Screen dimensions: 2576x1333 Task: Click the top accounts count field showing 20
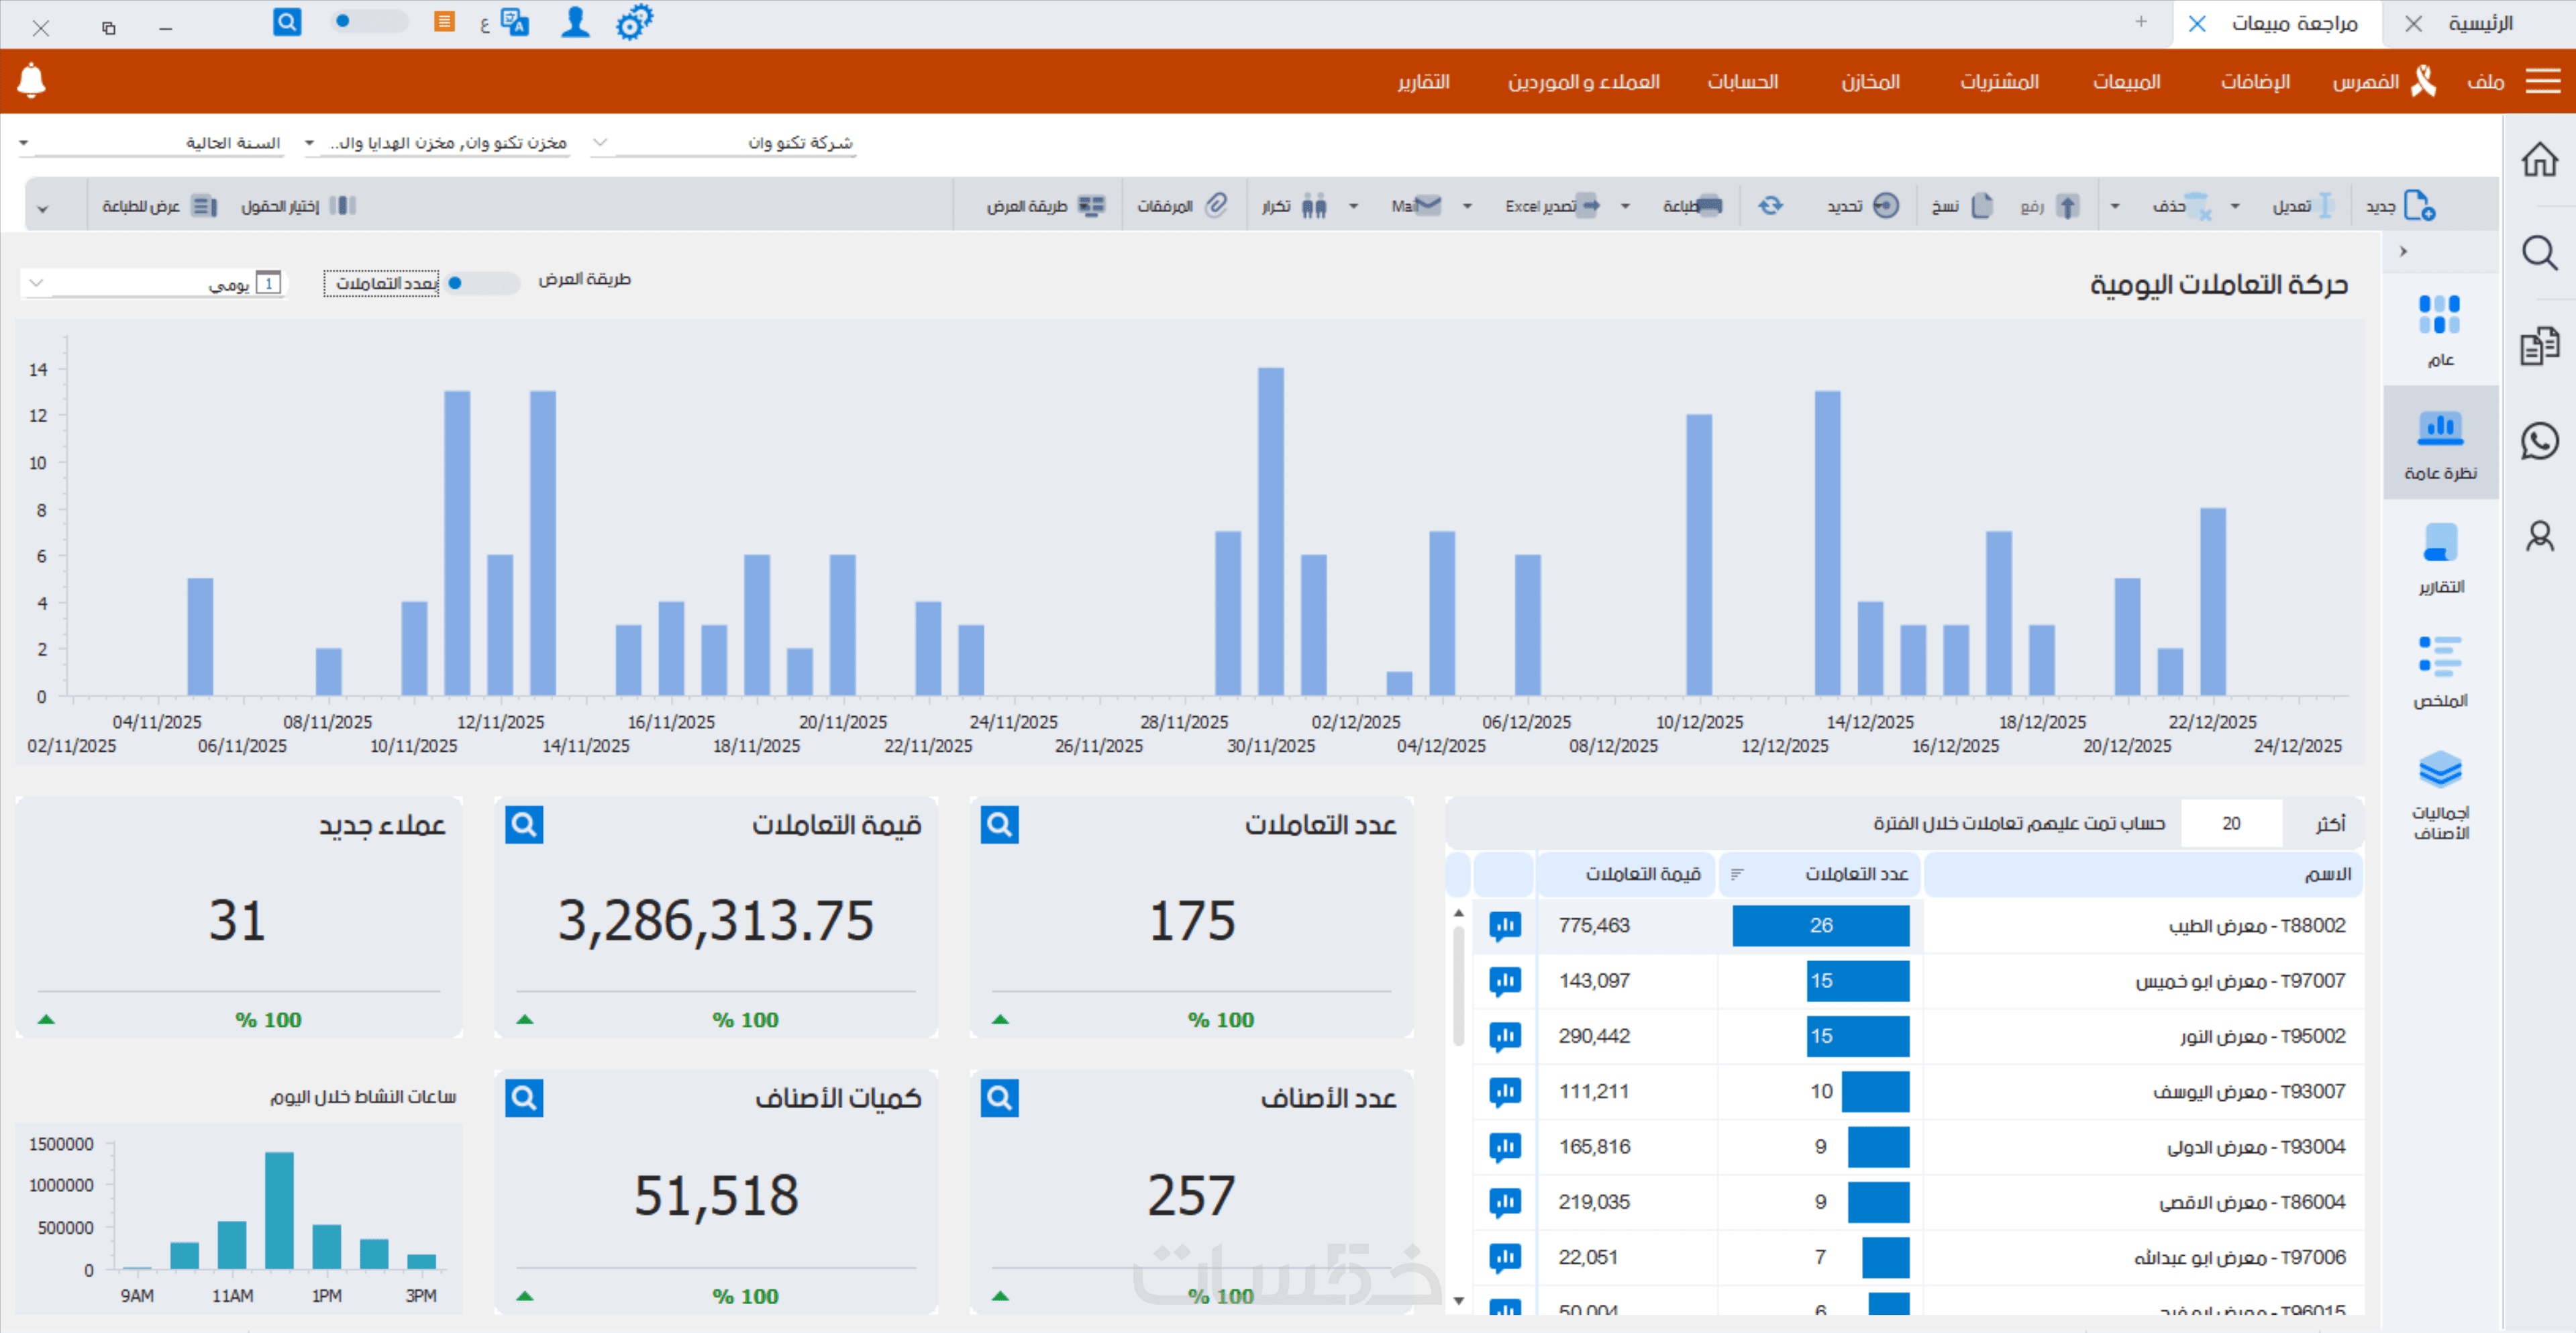click(2231, 823)
